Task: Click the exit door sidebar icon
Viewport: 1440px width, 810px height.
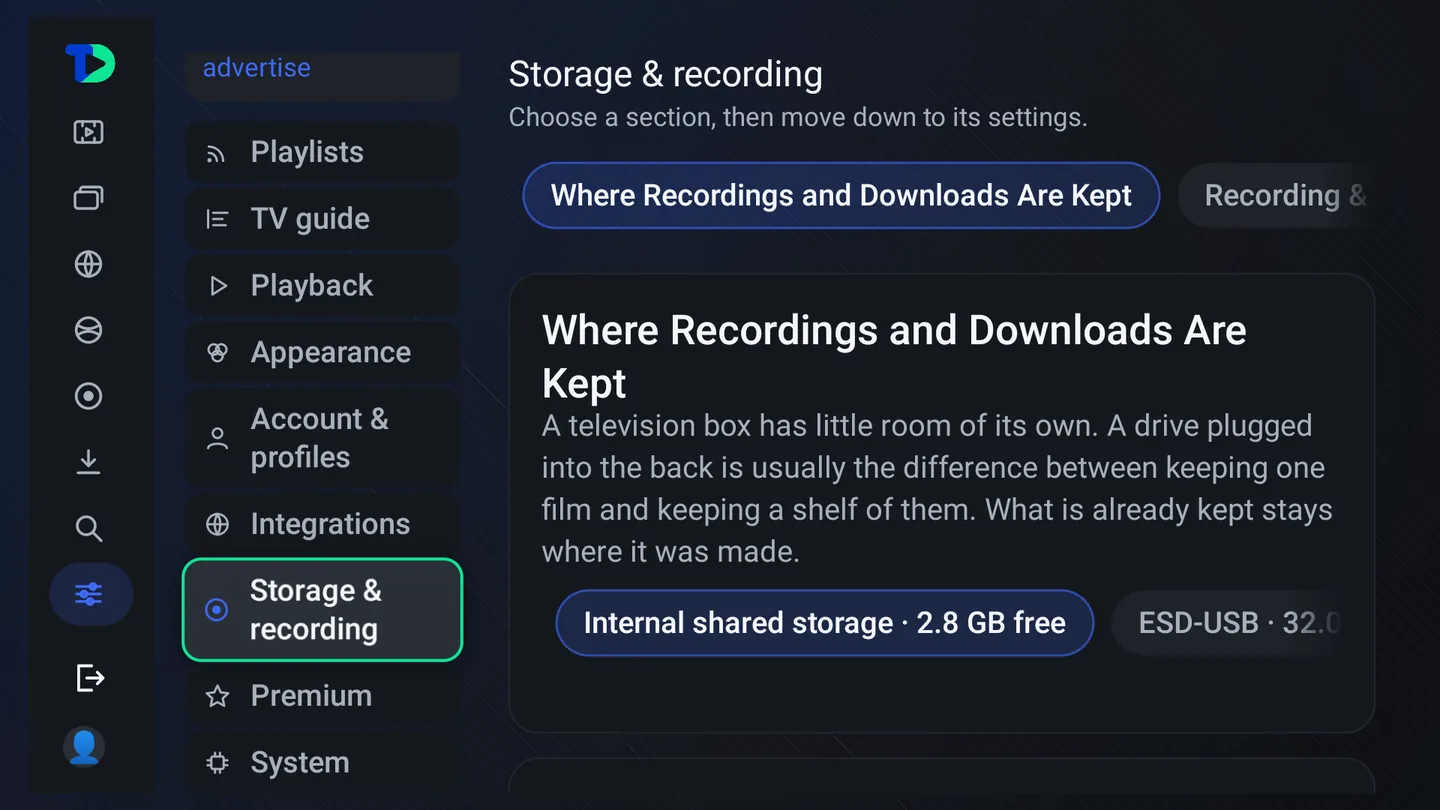Action: coord(89,678)
